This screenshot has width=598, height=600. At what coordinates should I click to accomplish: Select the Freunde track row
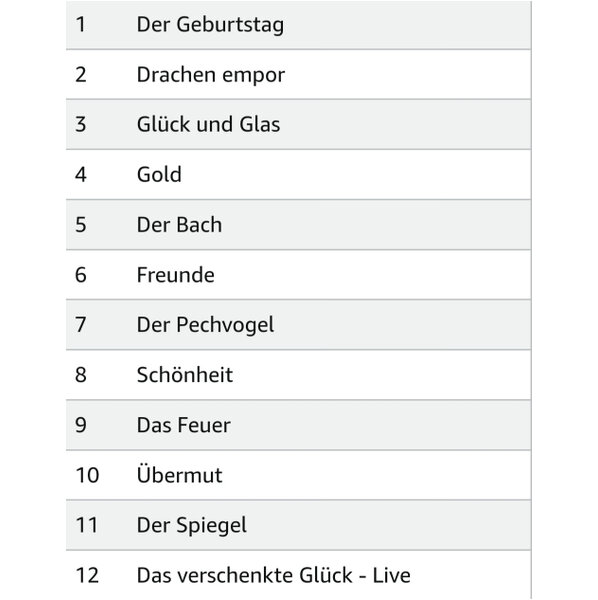pyautogui.click(x=298, y=275)
